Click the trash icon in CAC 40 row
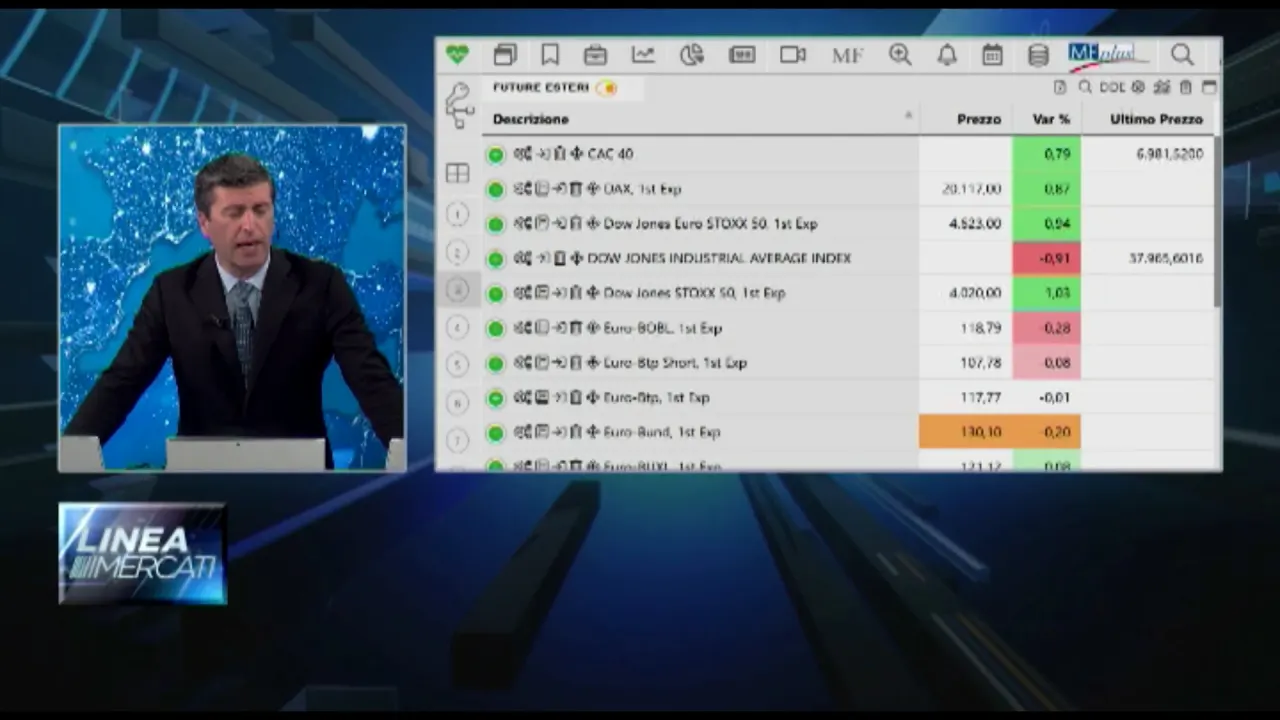Viewport: 1280px width, 720px height. point(560,154)
